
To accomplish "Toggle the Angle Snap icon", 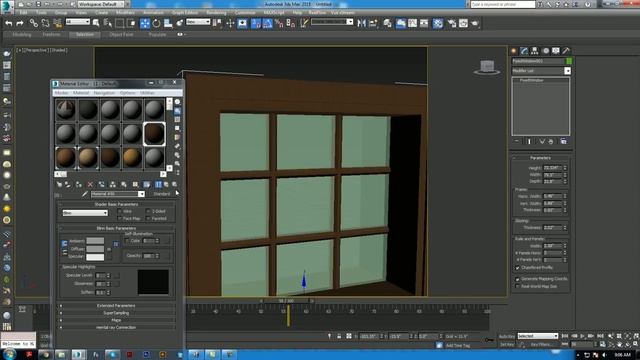I will click(267, 23).
